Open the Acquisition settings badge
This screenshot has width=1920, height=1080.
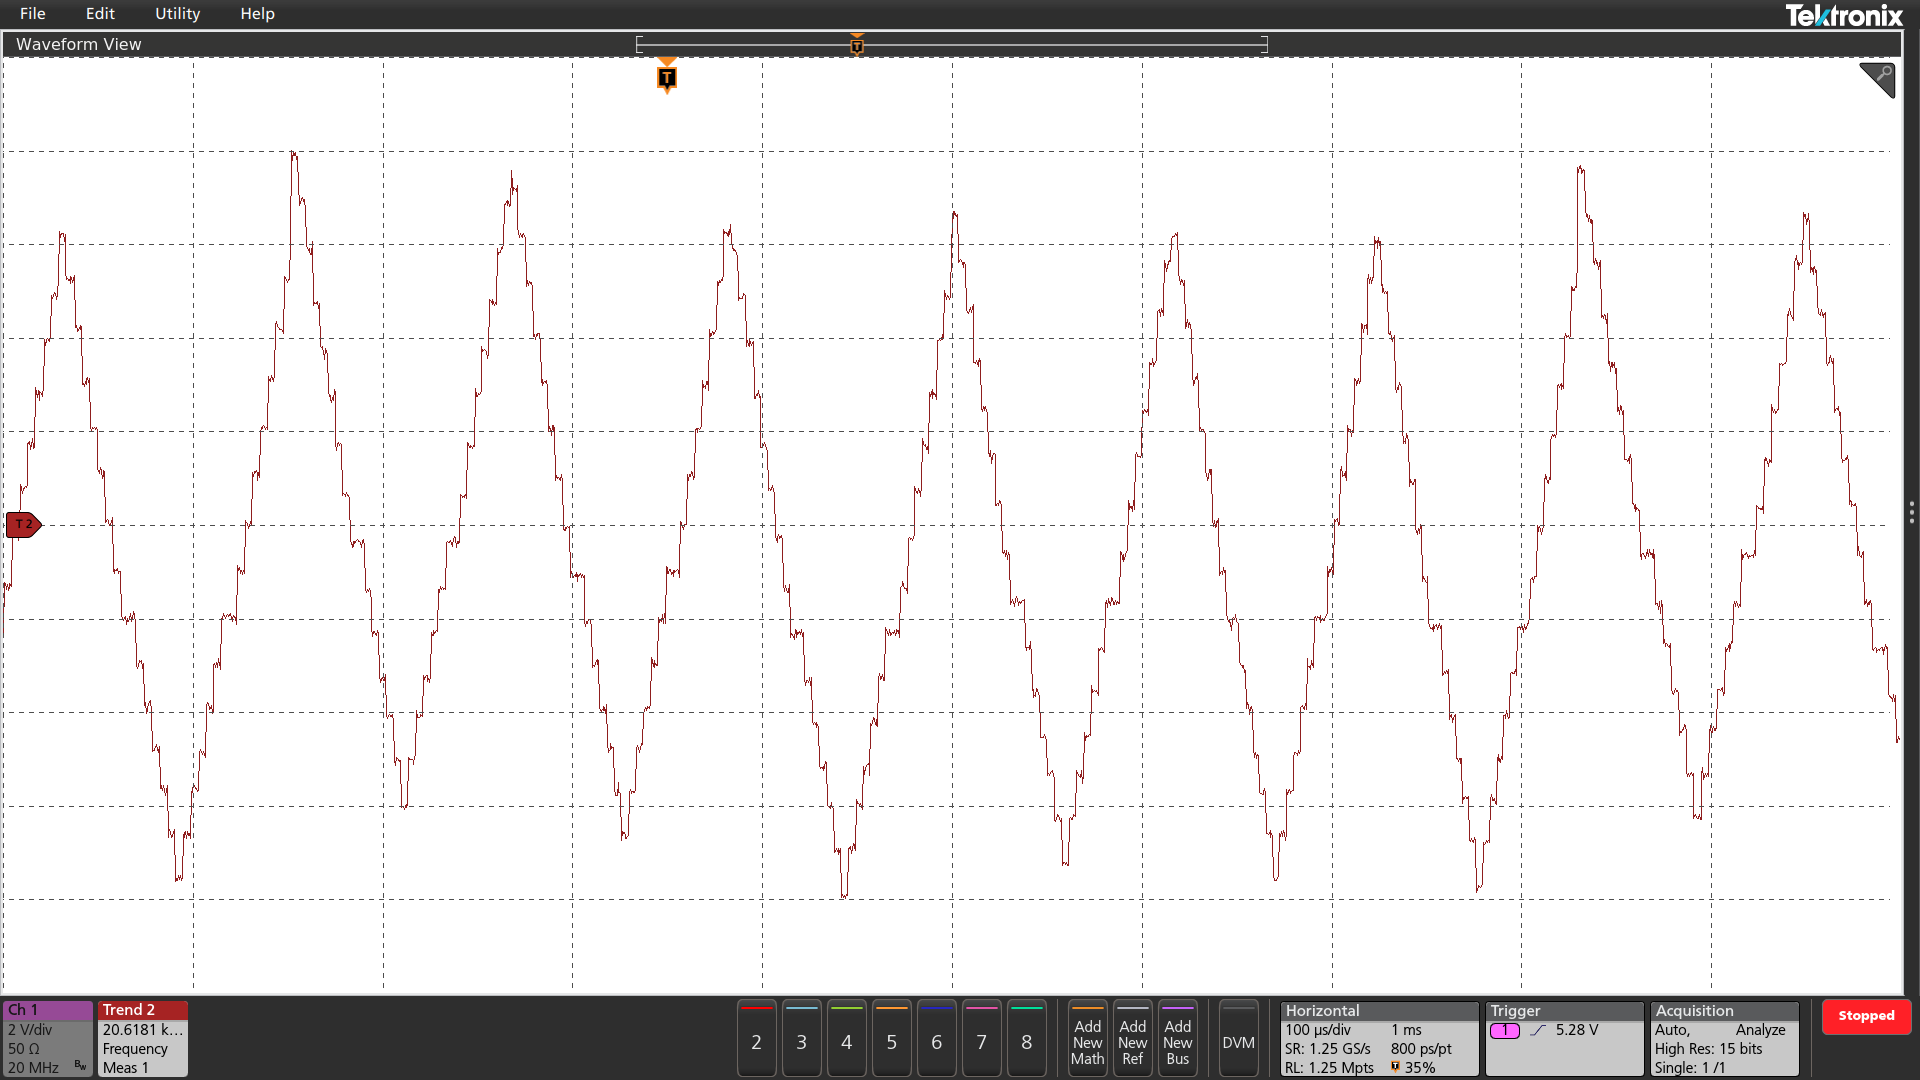point(1723,1038)
